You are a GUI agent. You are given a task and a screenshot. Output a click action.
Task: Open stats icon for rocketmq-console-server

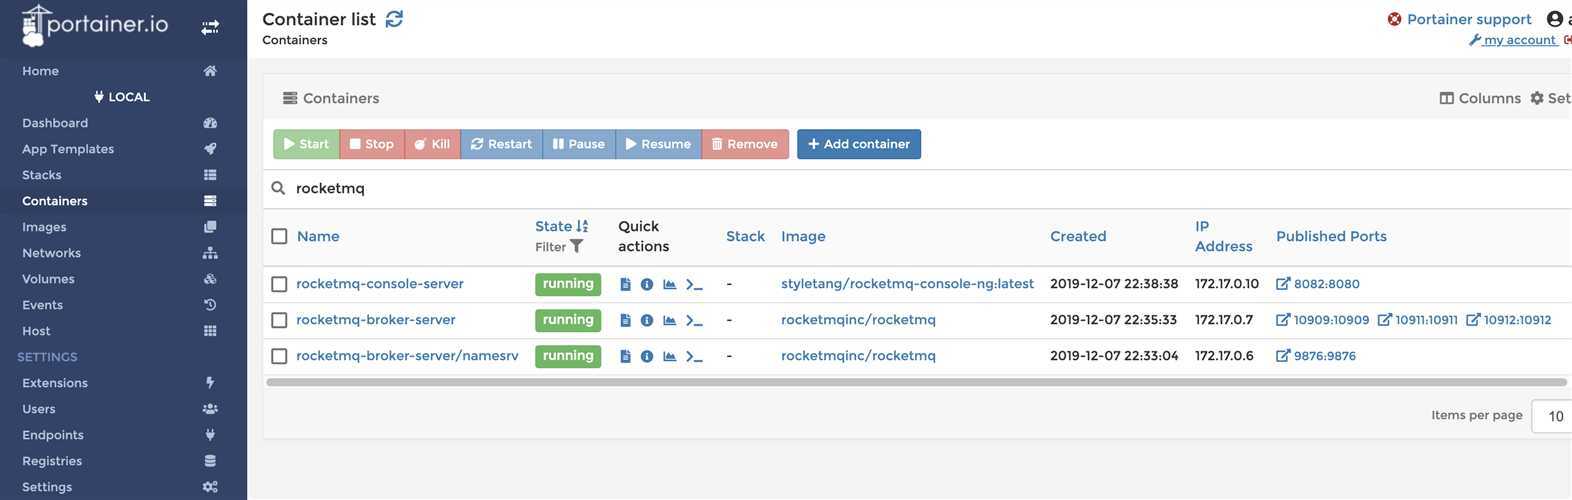(x=670, y=284)
